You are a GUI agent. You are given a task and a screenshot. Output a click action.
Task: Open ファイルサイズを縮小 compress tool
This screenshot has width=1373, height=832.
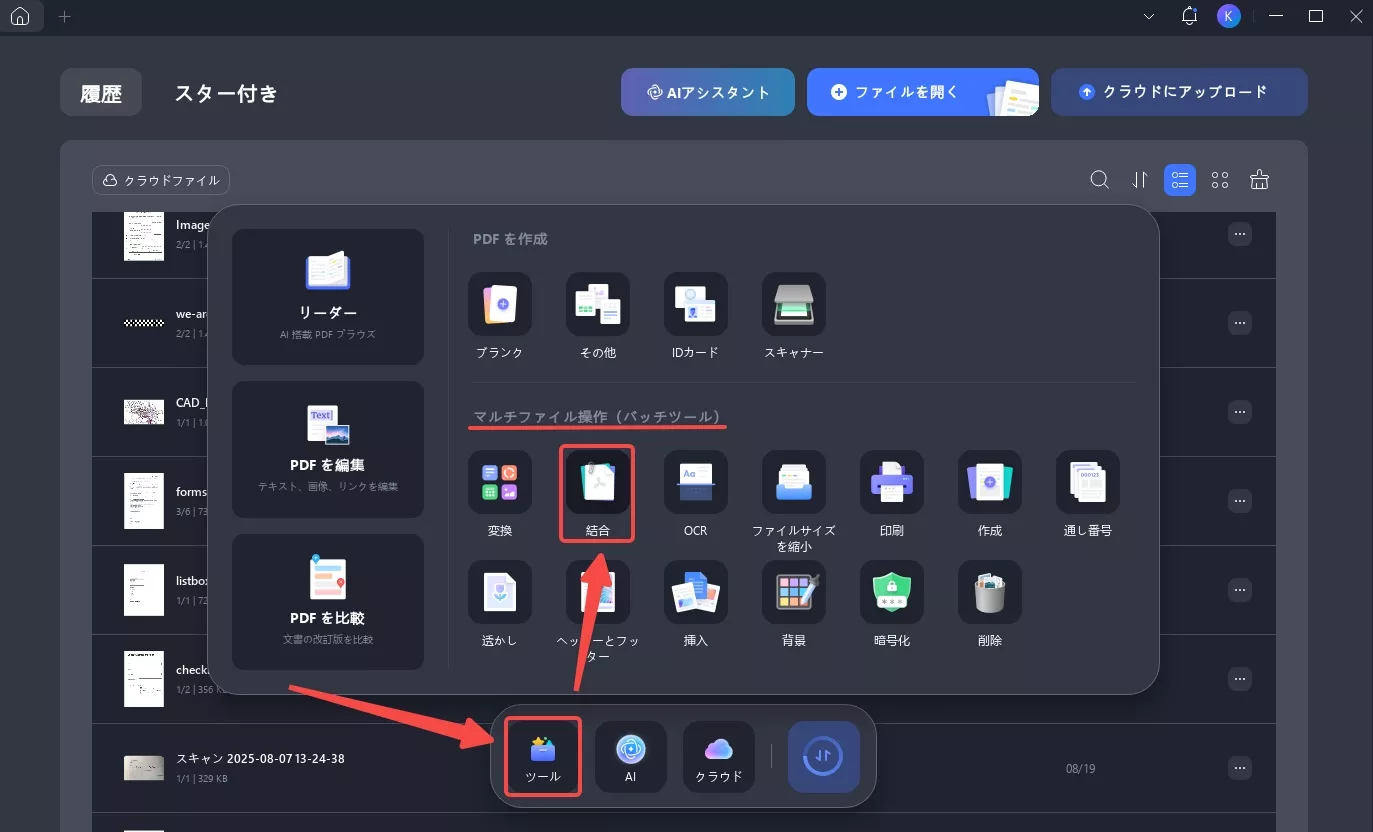[794, 482]
